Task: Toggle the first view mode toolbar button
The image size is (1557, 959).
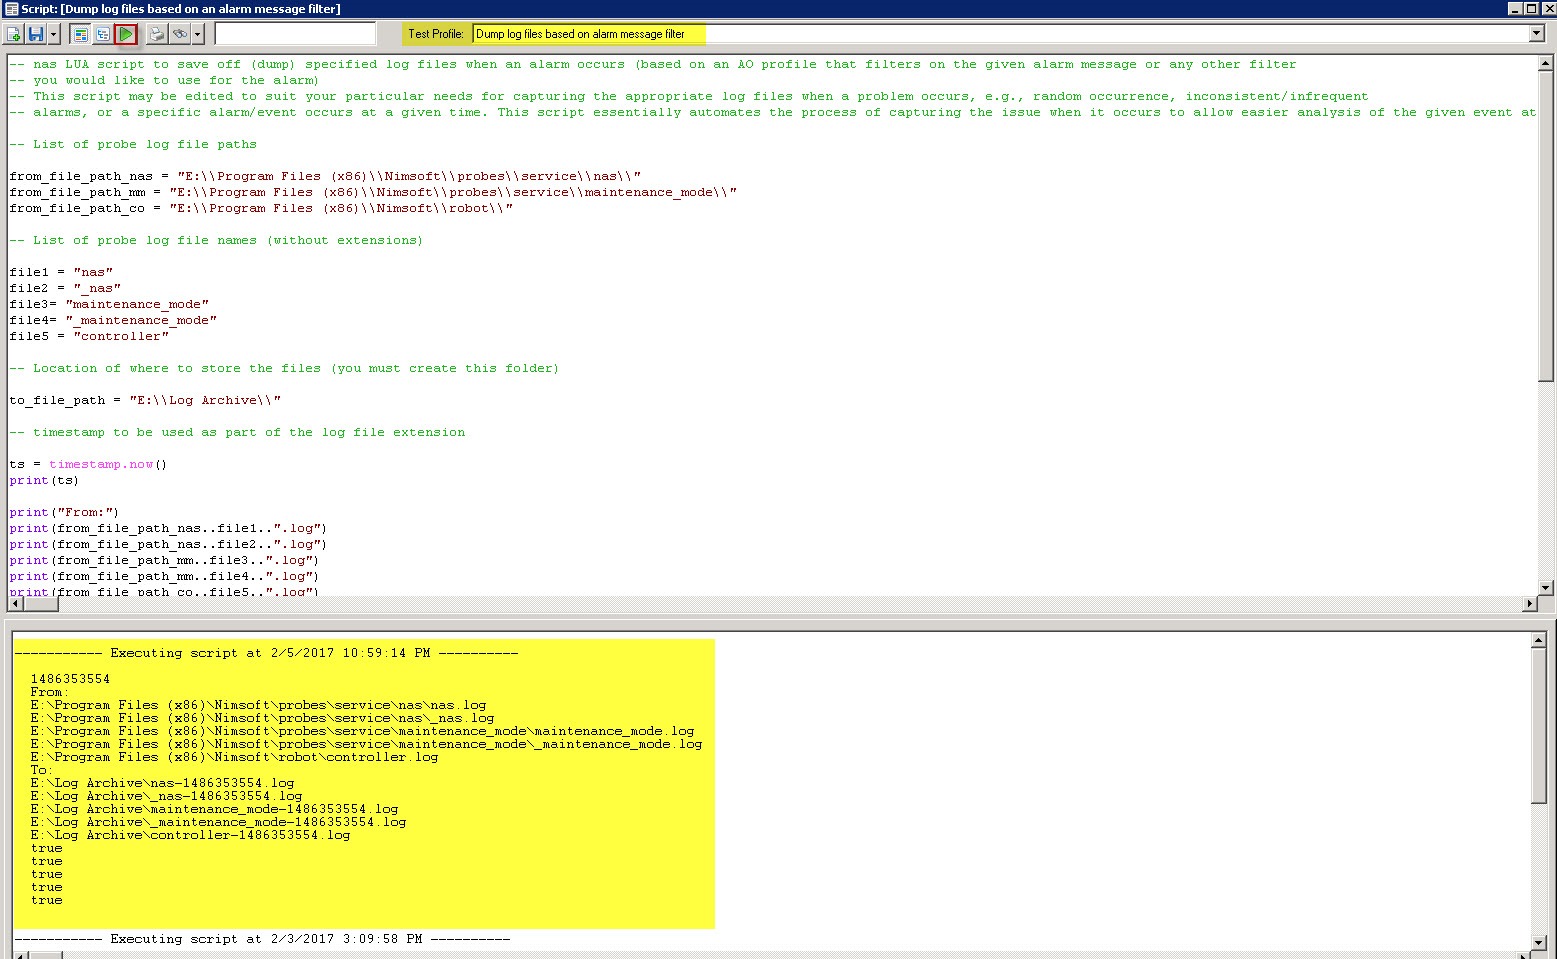Action: [80, 34]
